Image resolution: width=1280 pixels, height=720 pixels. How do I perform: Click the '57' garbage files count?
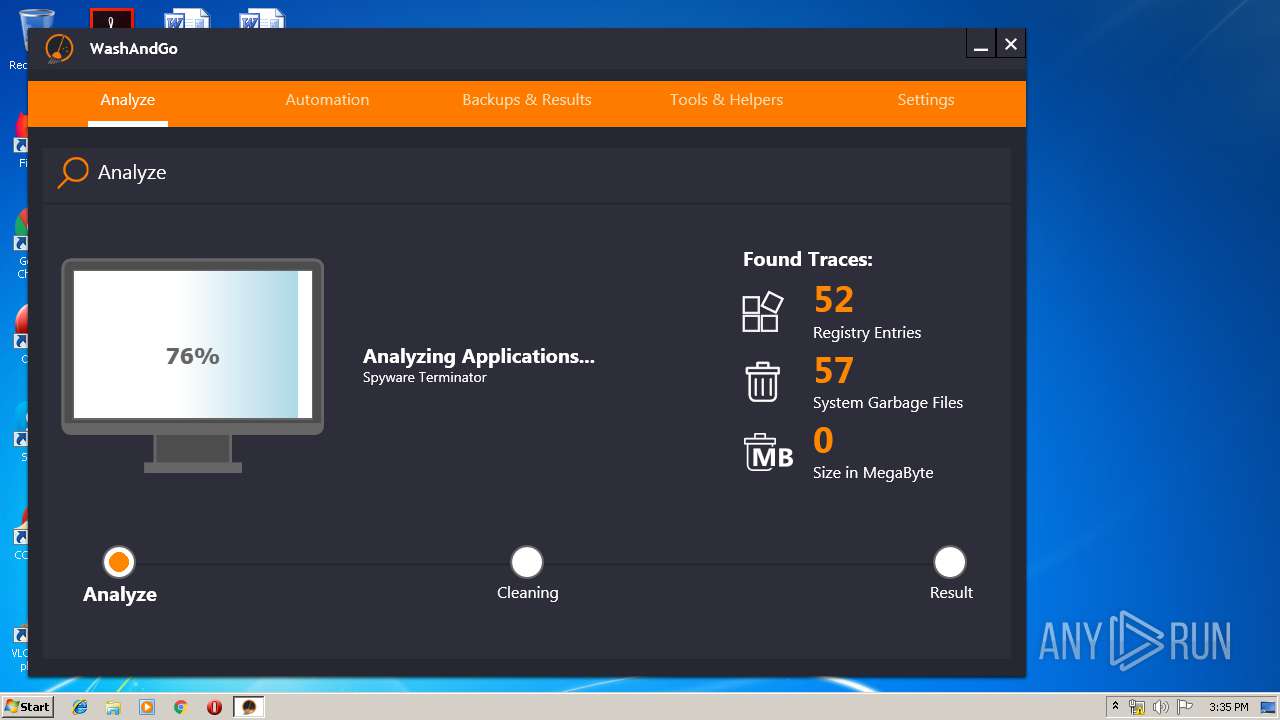coord(833,371)
